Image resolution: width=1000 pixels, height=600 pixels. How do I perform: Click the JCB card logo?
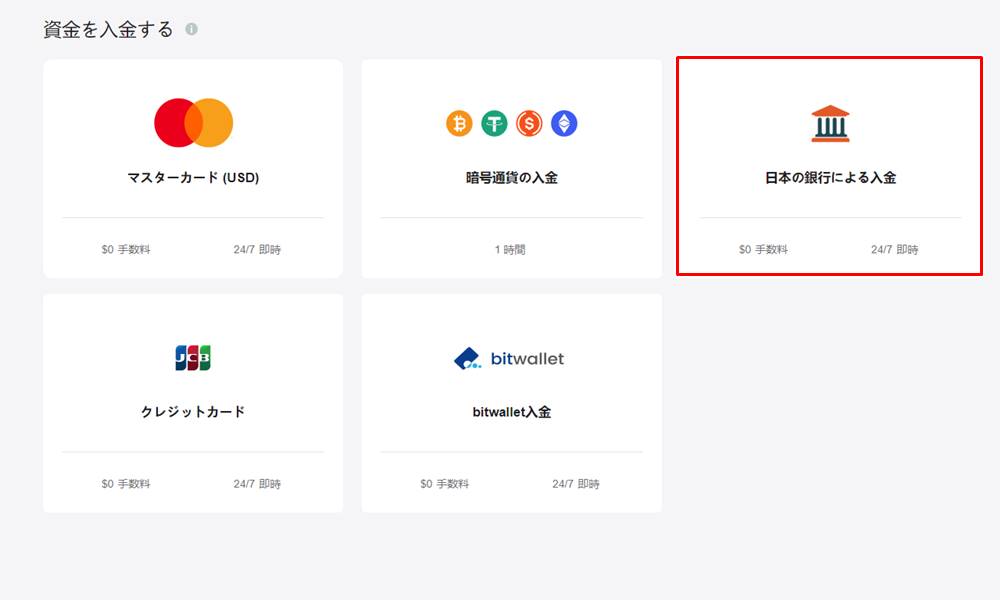[x=192, y=357]
